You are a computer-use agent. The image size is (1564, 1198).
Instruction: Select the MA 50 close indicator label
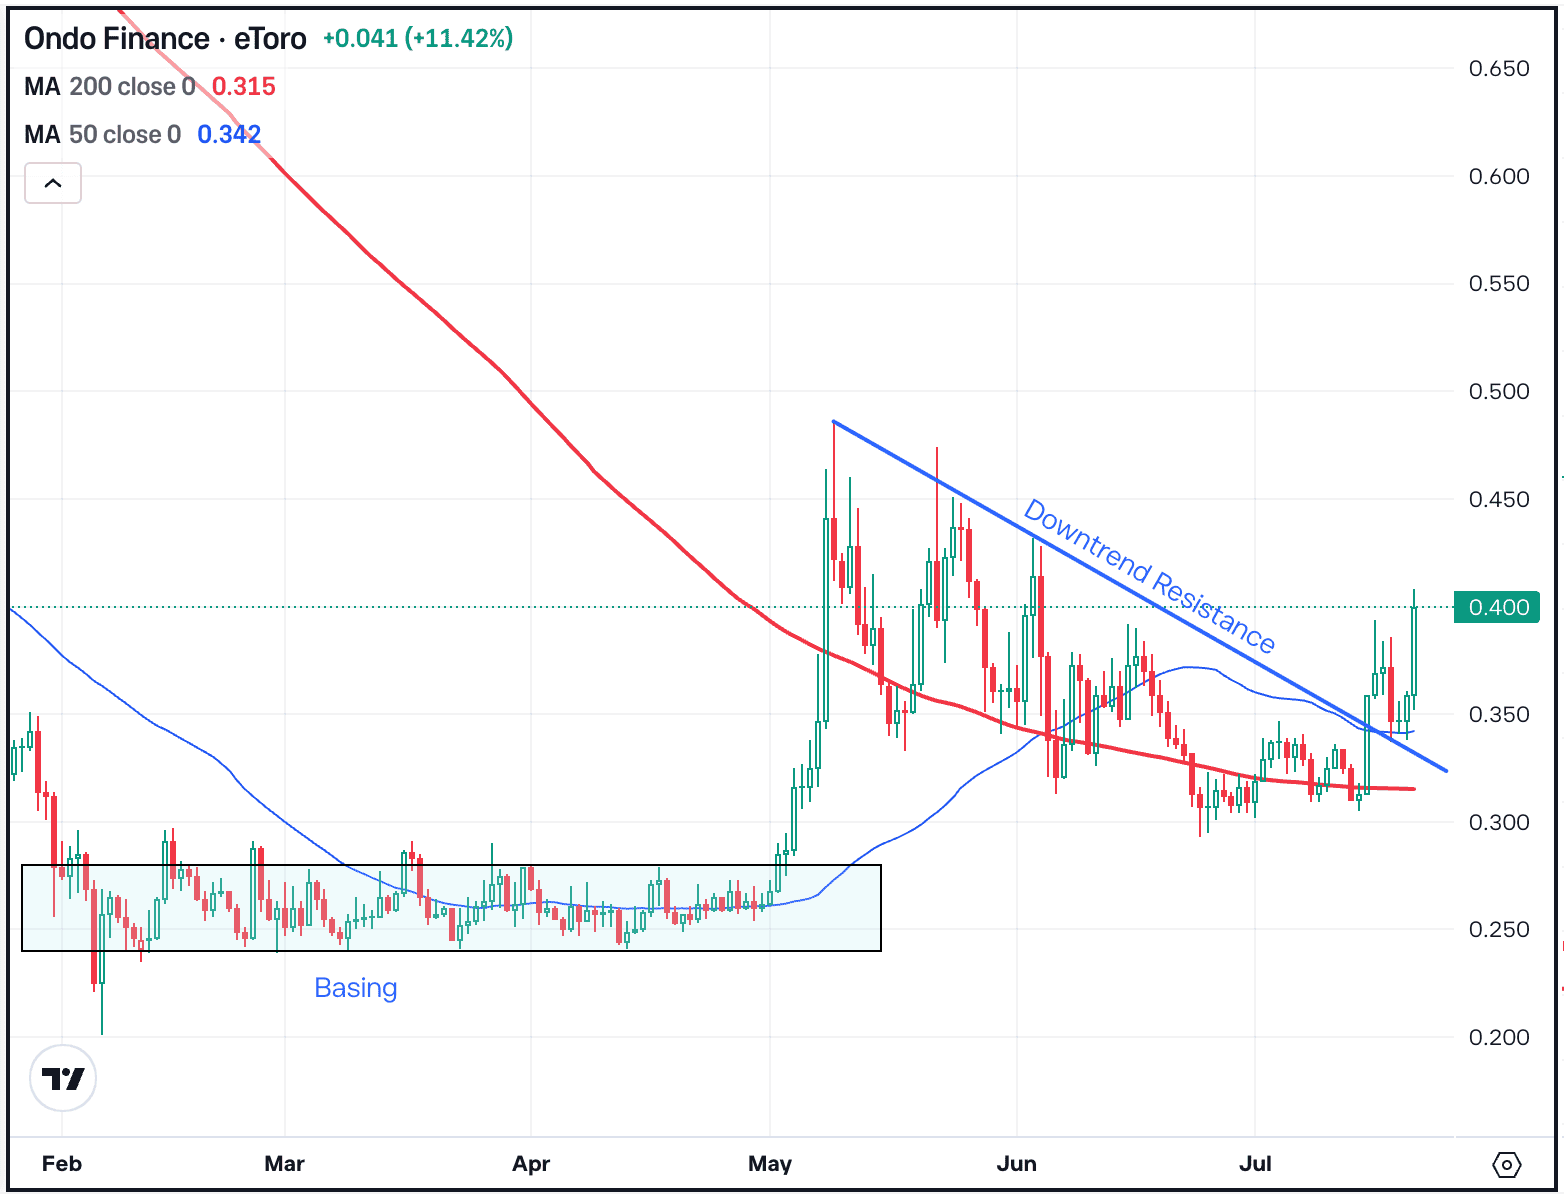102,135
